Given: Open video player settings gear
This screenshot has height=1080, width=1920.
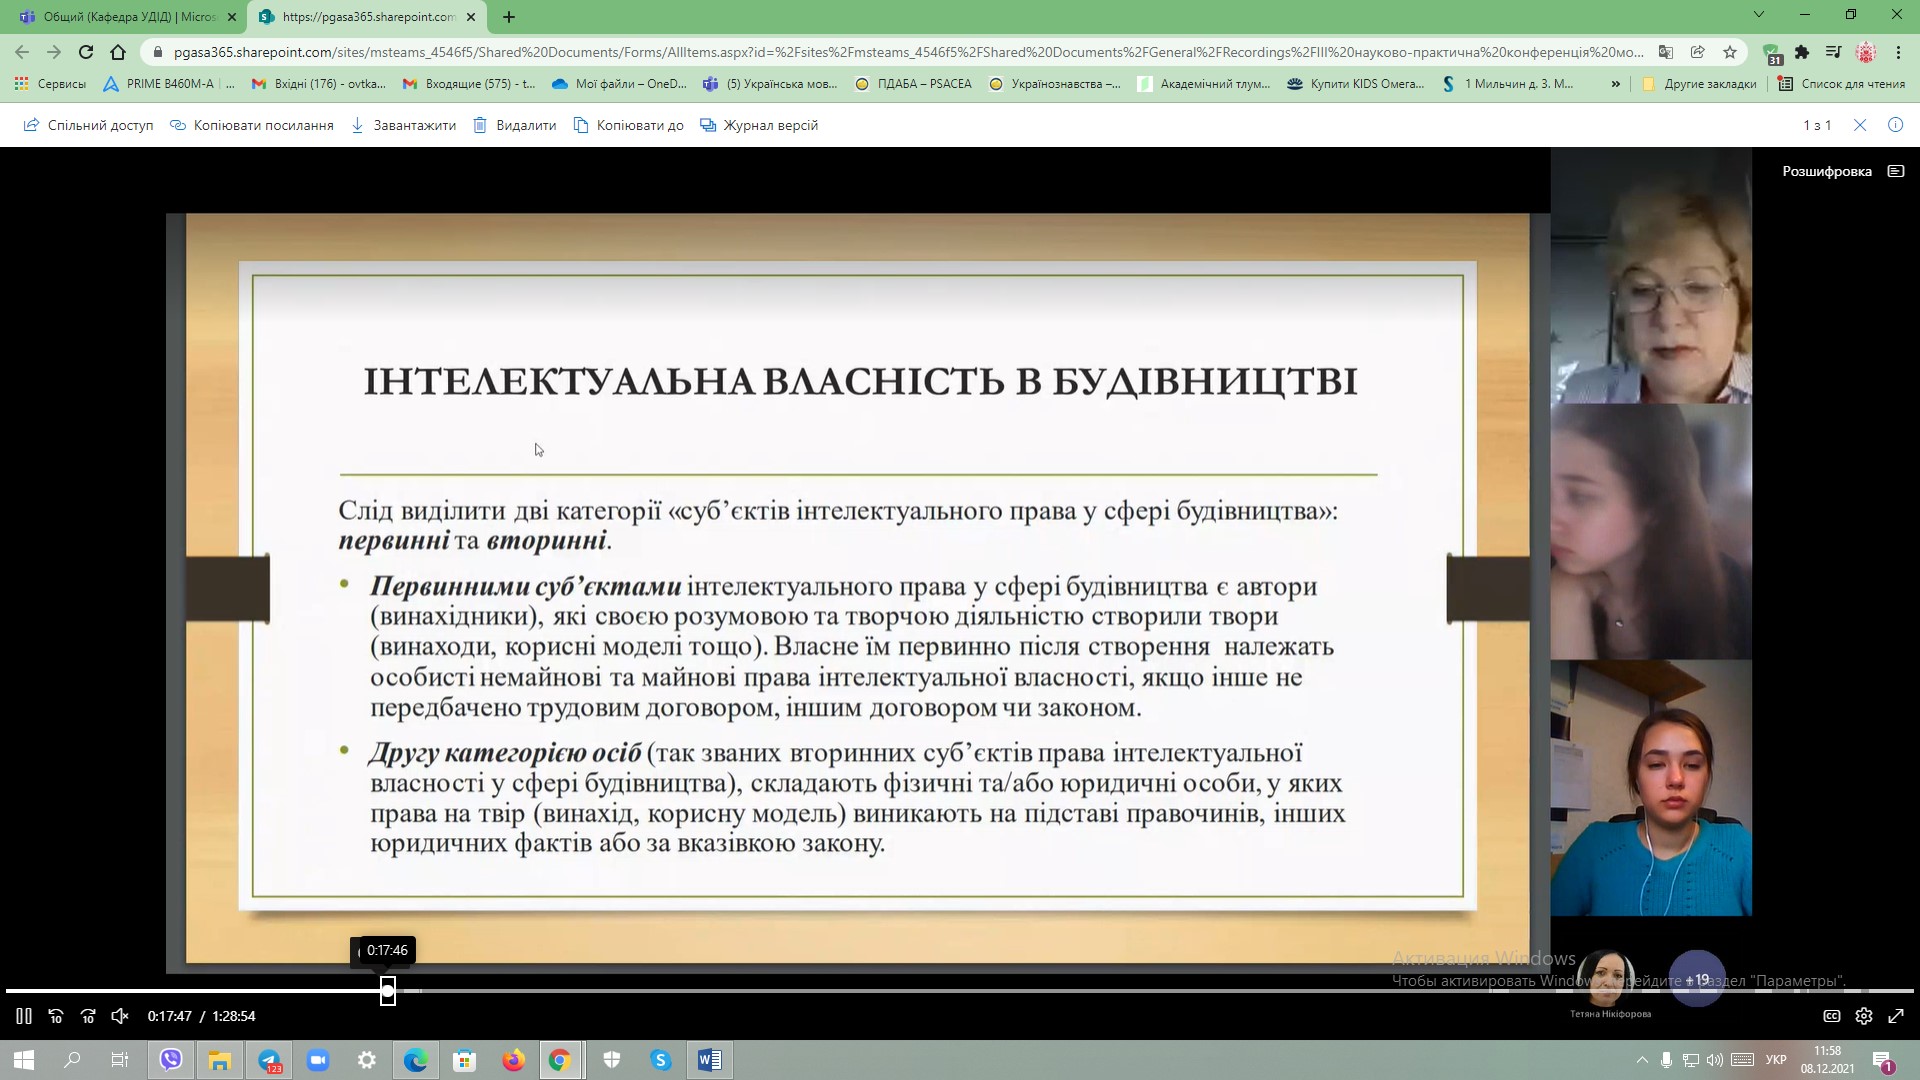Looking at the screenshot, I should pyautogui.click(x=1864, y=1016).
